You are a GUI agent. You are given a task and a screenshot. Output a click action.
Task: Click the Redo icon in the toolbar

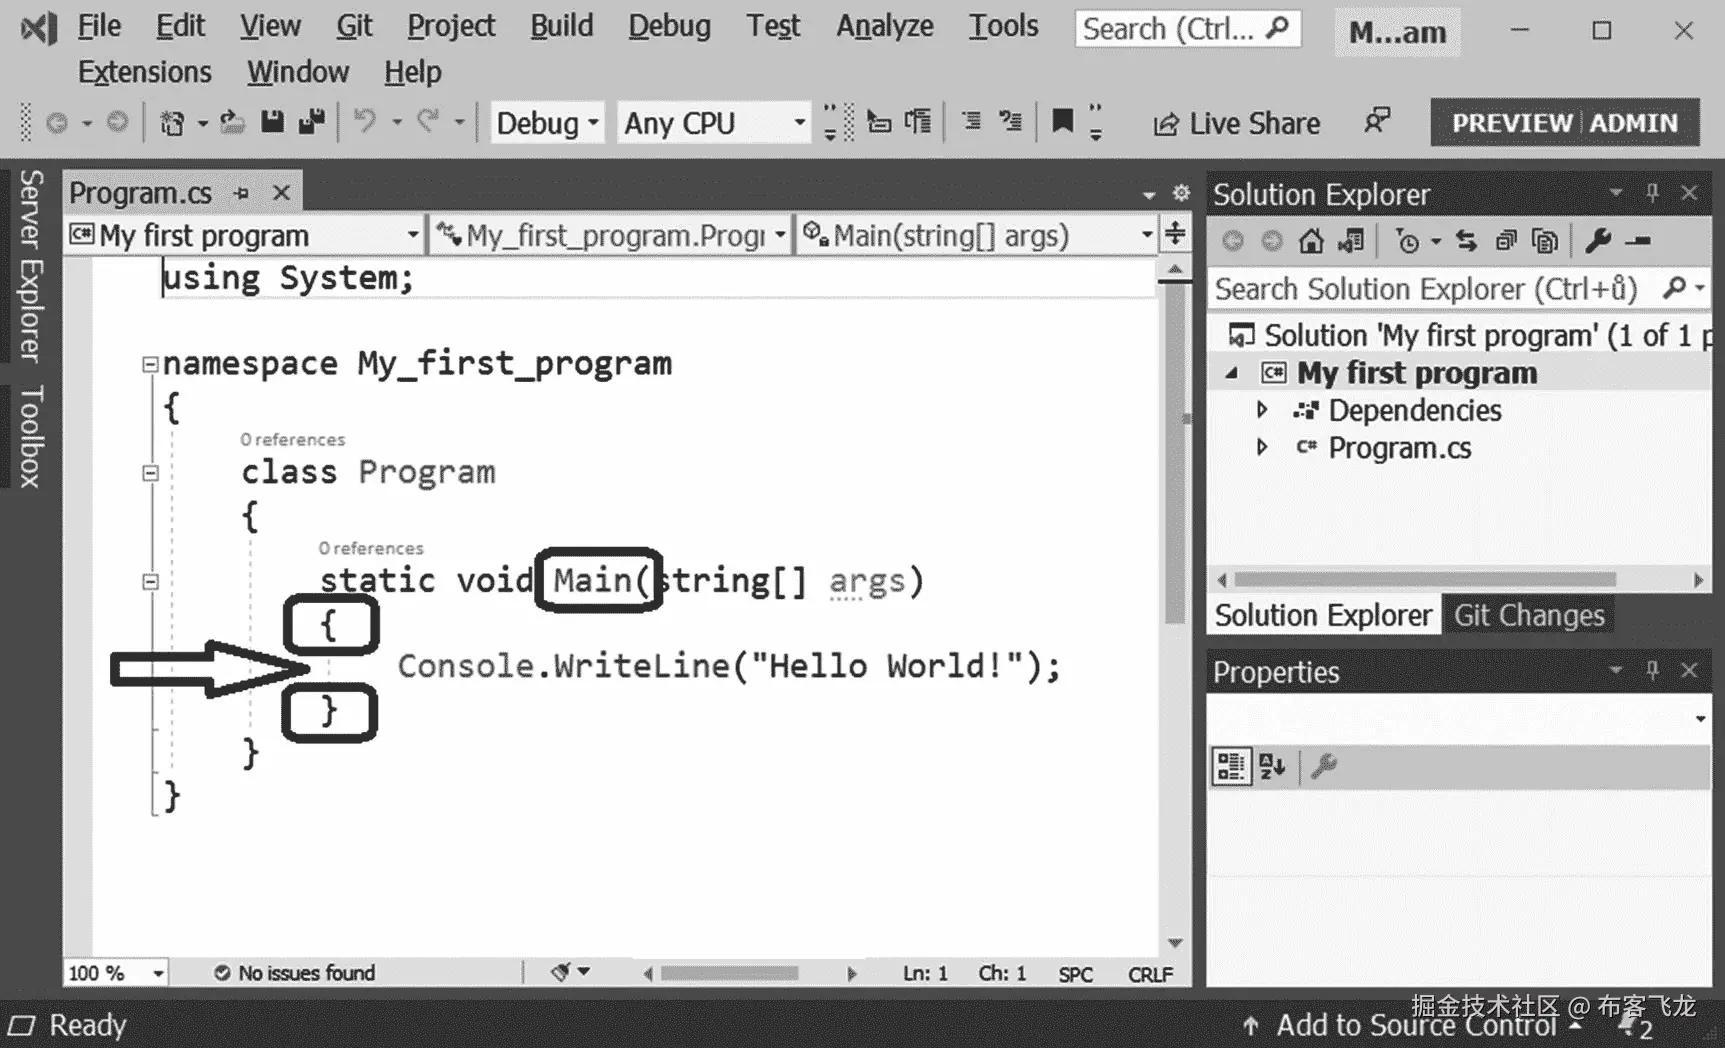click(428, 121)
